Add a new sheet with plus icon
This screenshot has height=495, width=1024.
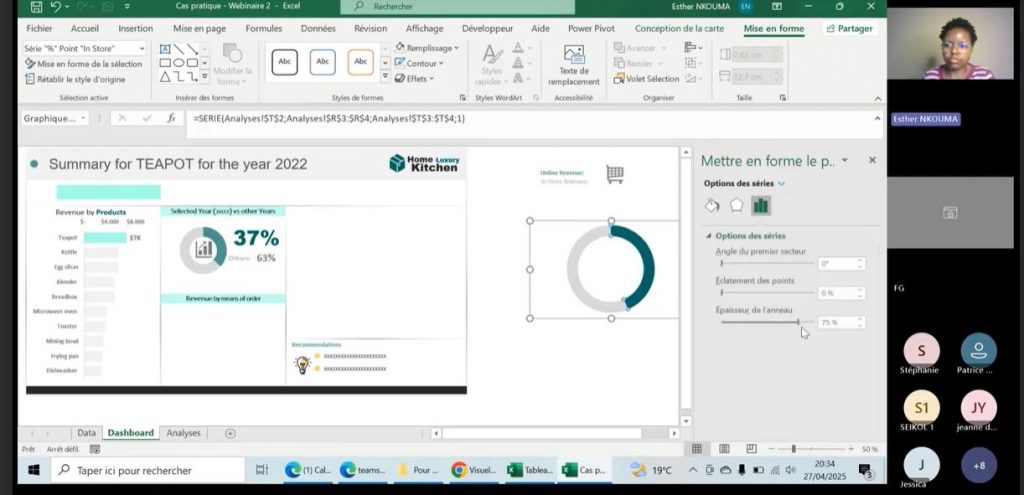point(230,433)
